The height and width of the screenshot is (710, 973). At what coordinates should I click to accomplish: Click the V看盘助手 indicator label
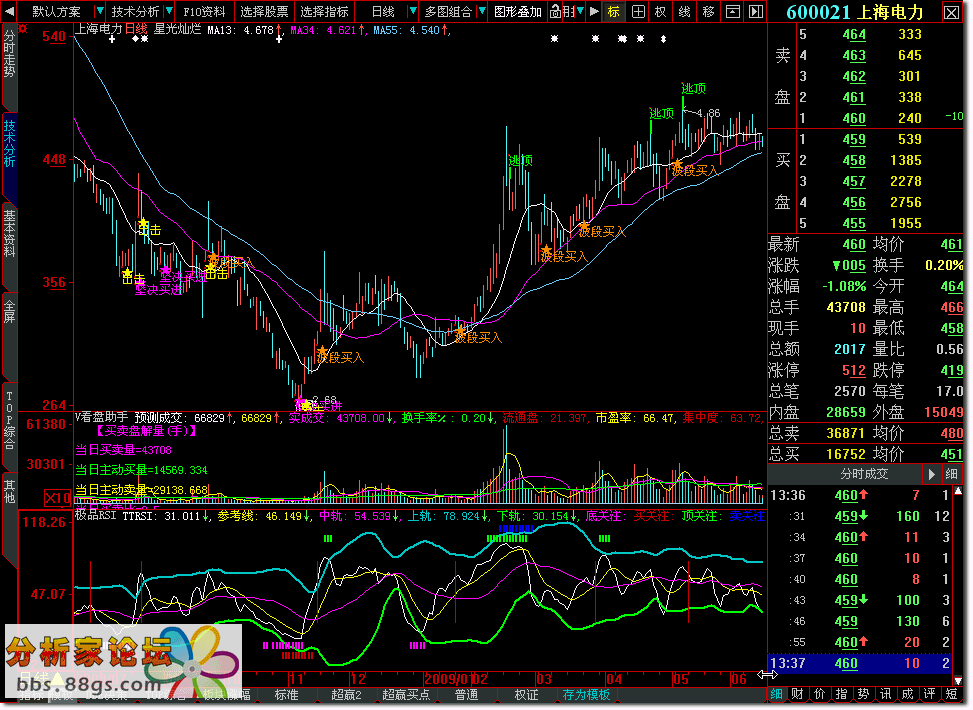pyautogui.click(x=102, y=418)
